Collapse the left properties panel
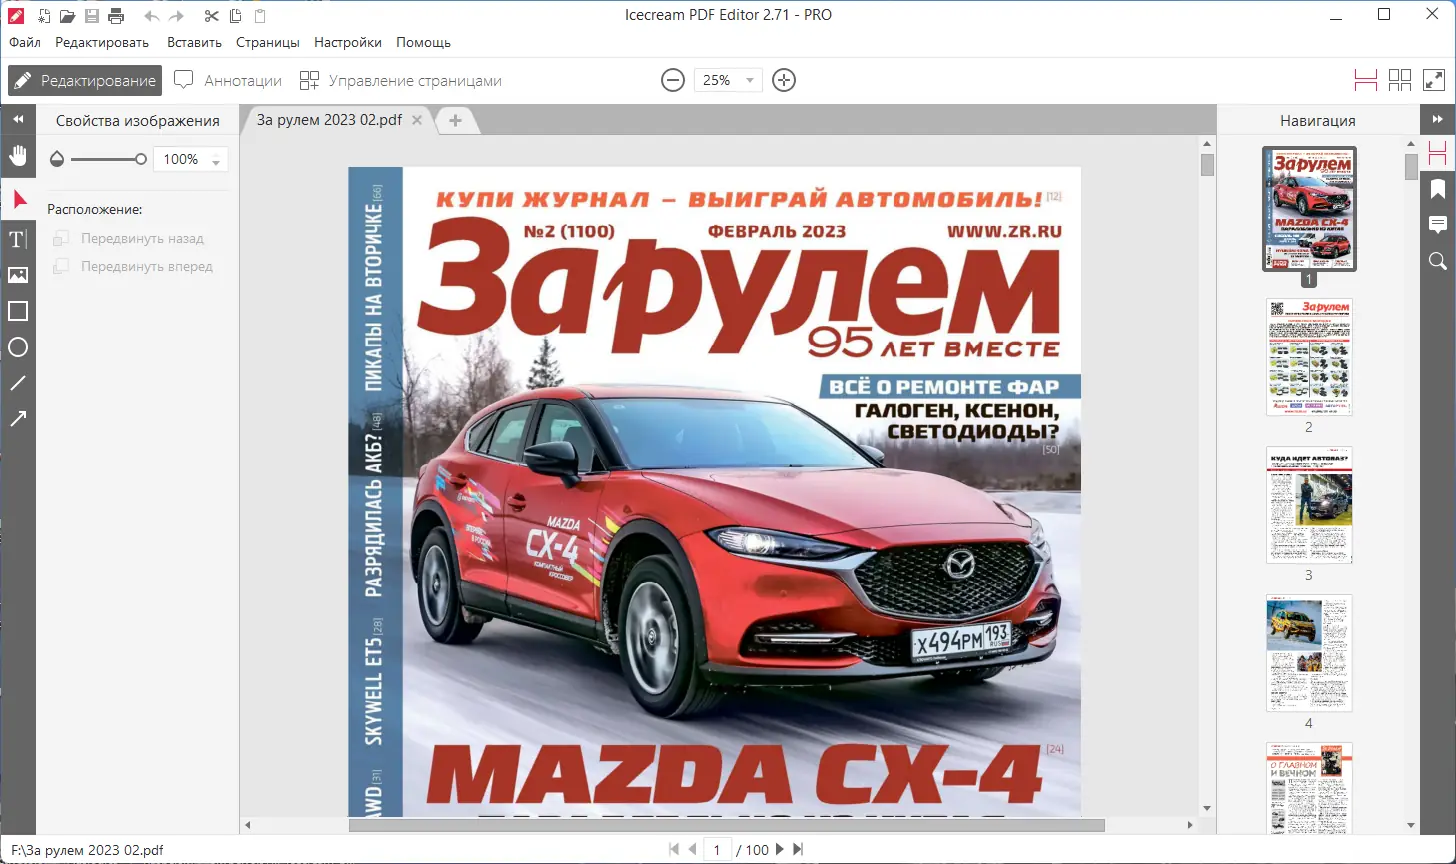 click(x=18, y=119)
